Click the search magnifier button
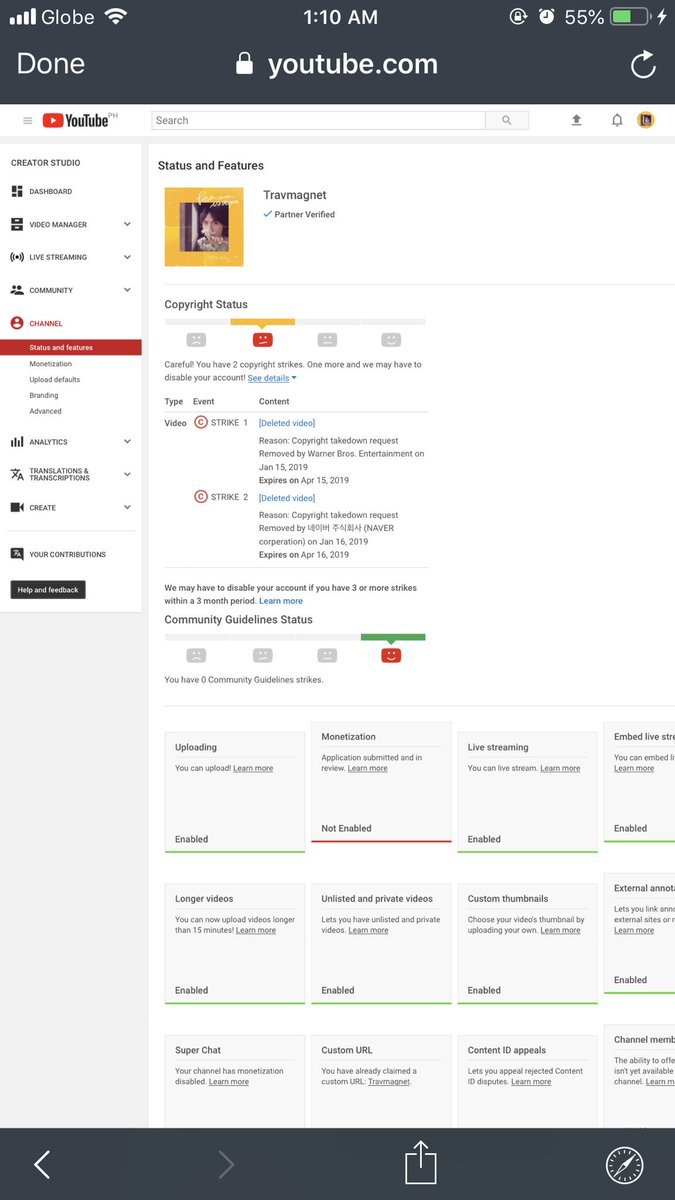Viewport: 675px width, 1200px height. (x=507, y=120)
